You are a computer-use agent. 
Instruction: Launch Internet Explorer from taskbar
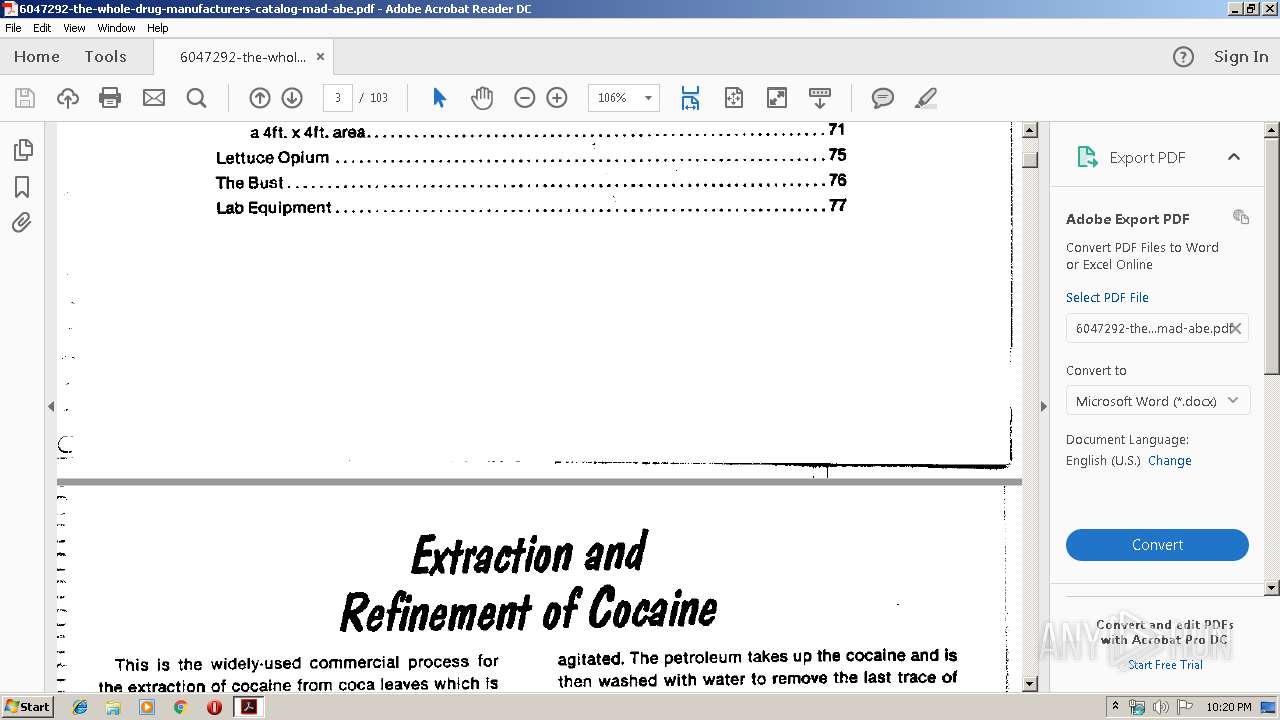click(x=80, y=706)
